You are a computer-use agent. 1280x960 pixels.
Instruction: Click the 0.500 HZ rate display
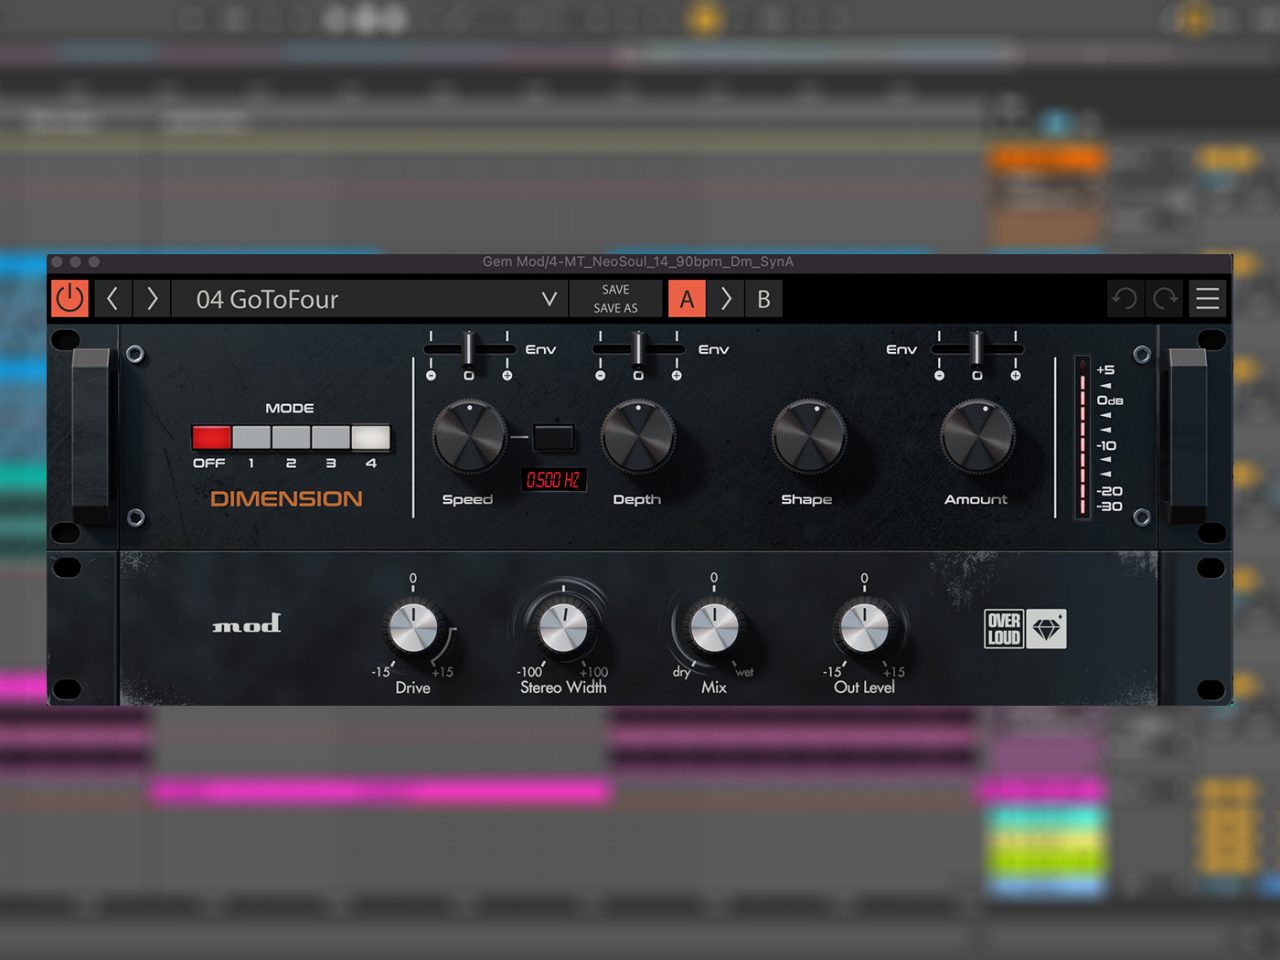pos(553,480)
